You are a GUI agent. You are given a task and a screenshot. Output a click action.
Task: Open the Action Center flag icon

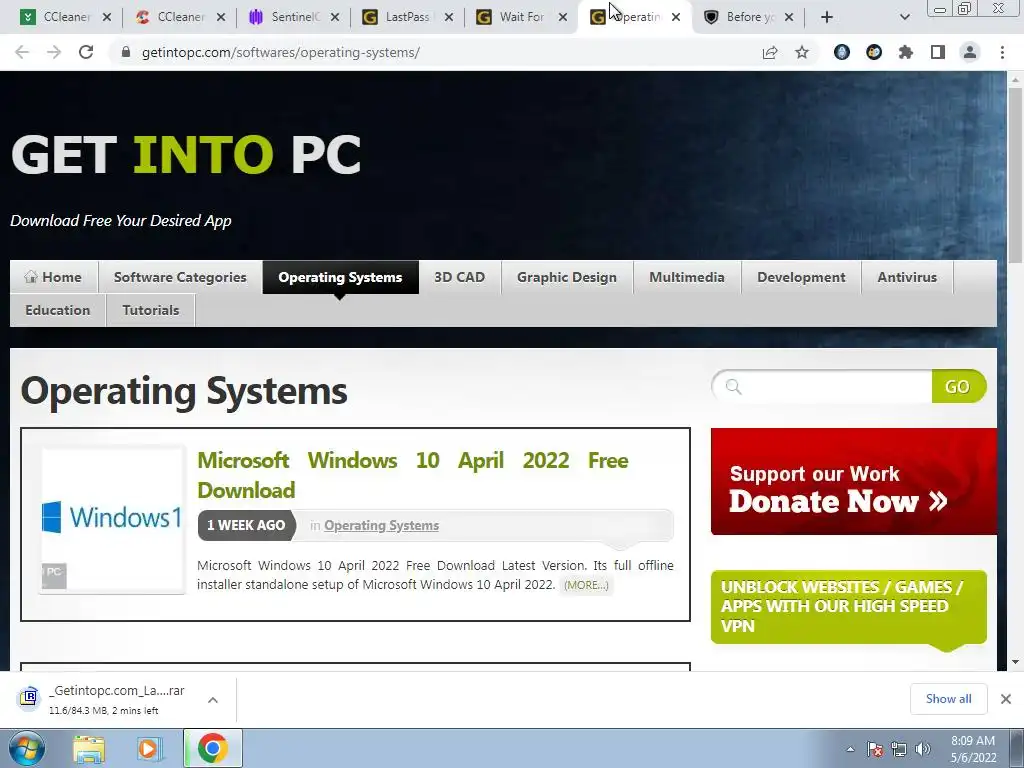(875, 749)
